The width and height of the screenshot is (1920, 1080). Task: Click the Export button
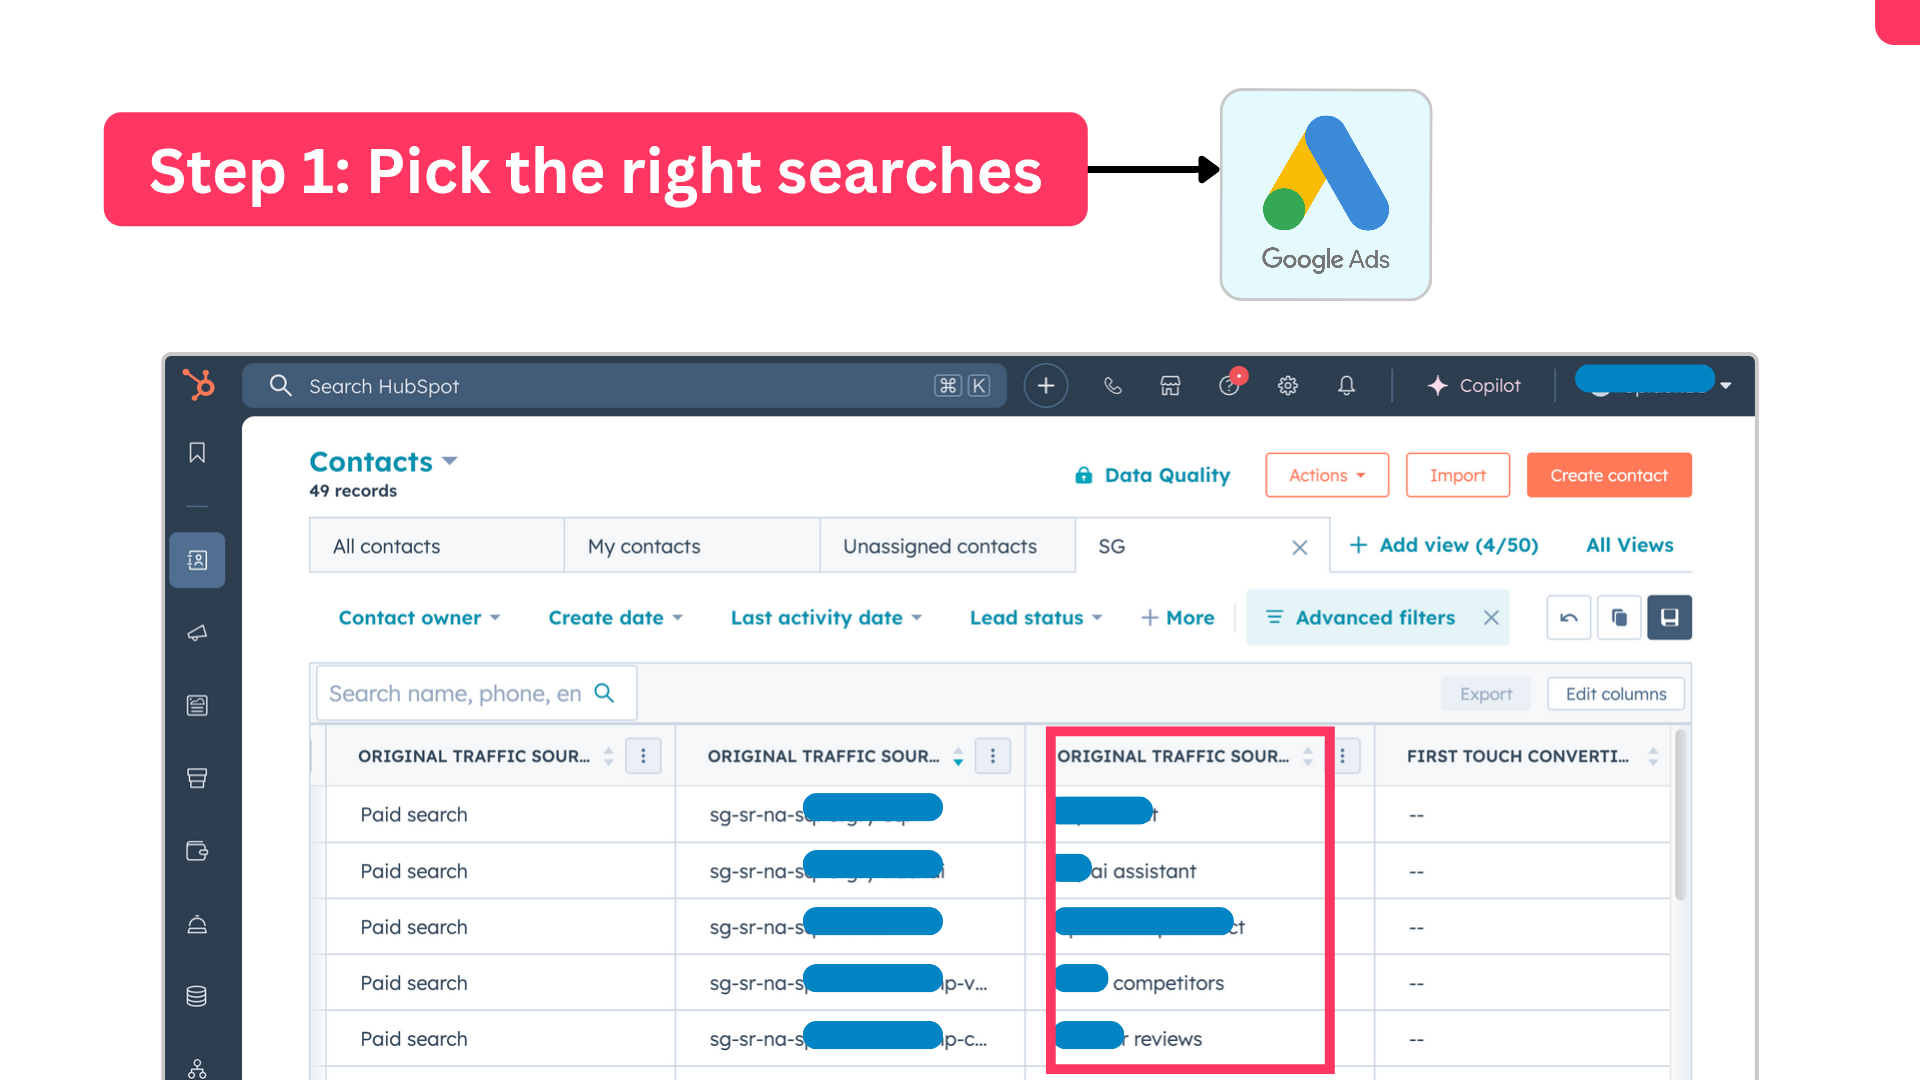tap(1486, 694)
